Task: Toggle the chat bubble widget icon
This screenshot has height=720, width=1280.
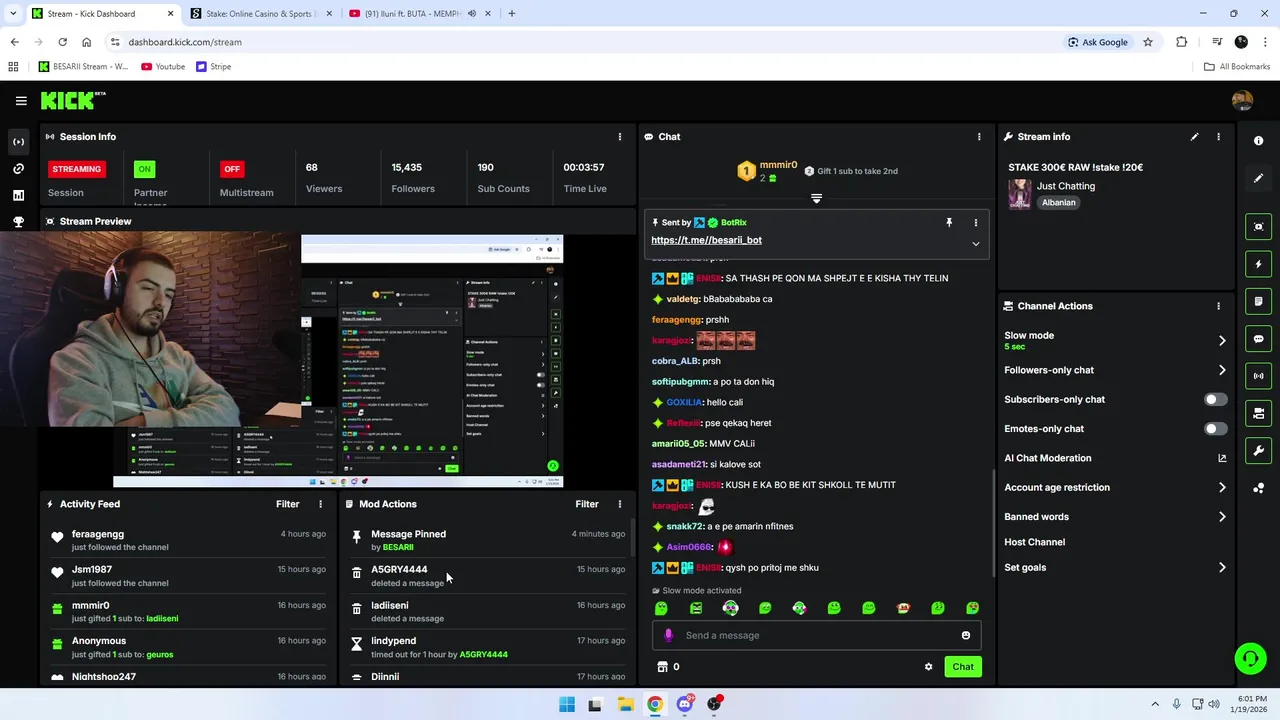Action: point(1258,339)
